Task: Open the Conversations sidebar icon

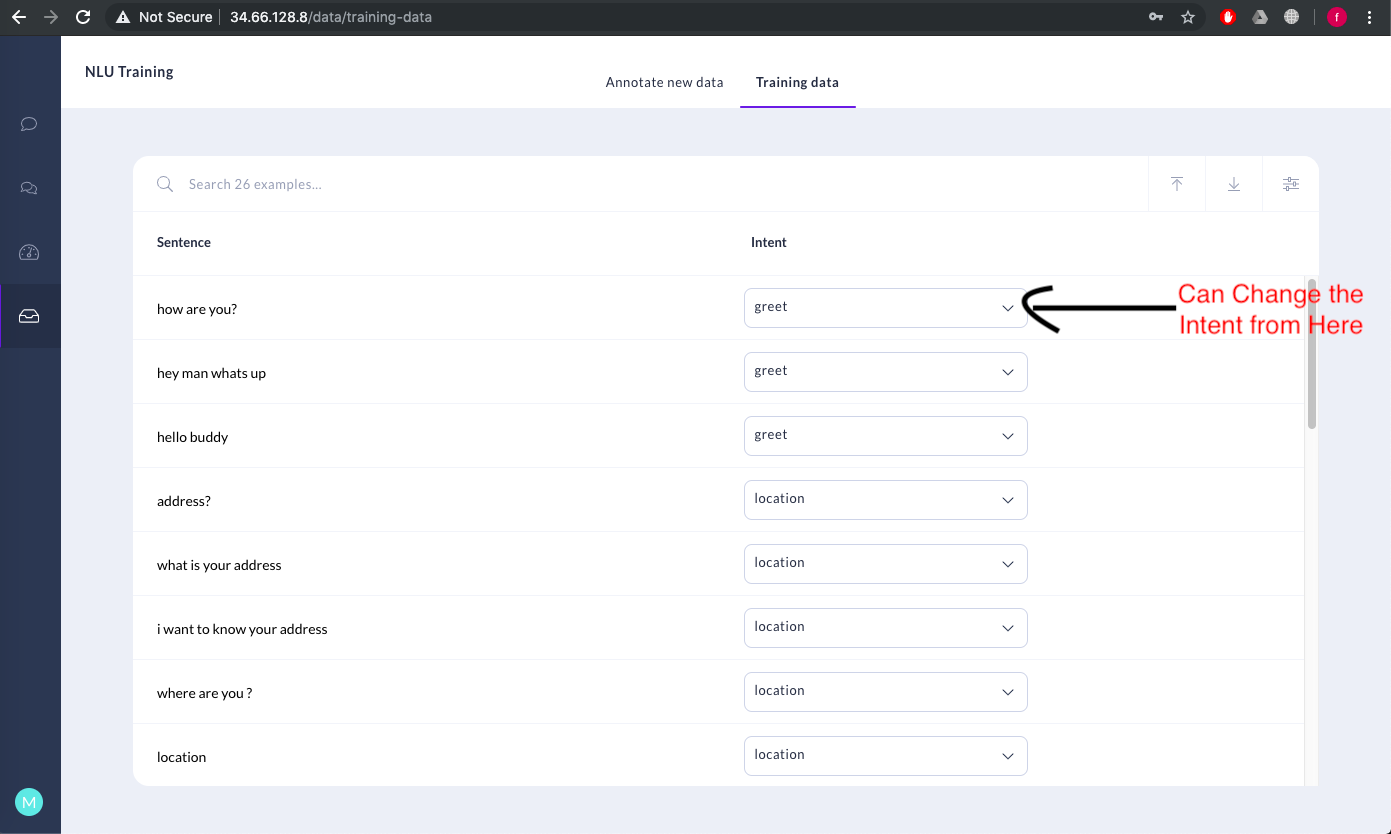Action: (x=29, y=188)
